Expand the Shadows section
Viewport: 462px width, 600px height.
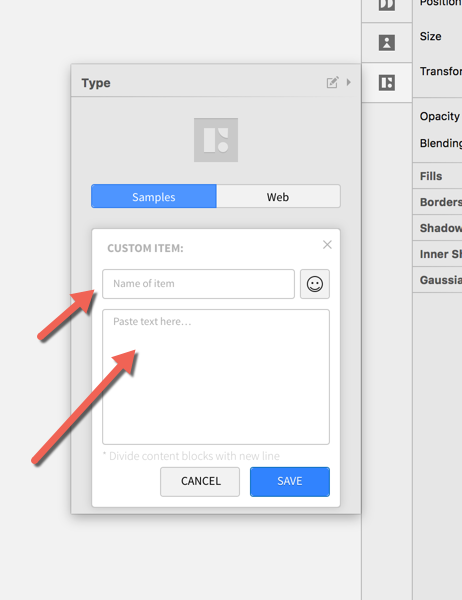(x=437, y=228)
